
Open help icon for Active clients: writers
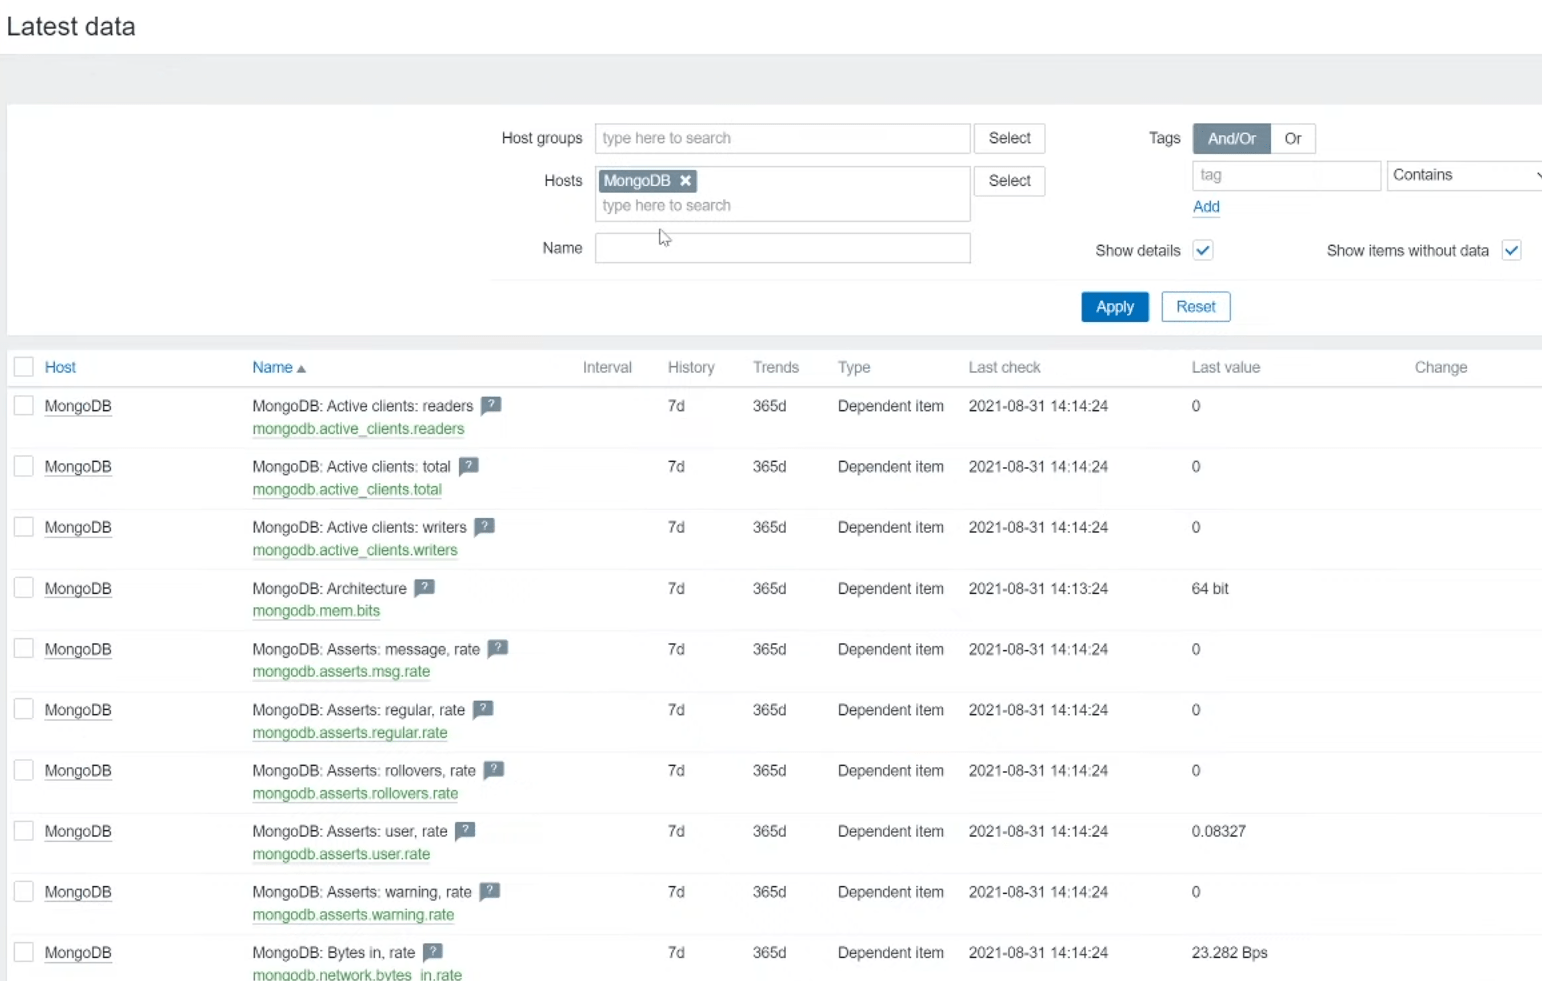(485, 527)
